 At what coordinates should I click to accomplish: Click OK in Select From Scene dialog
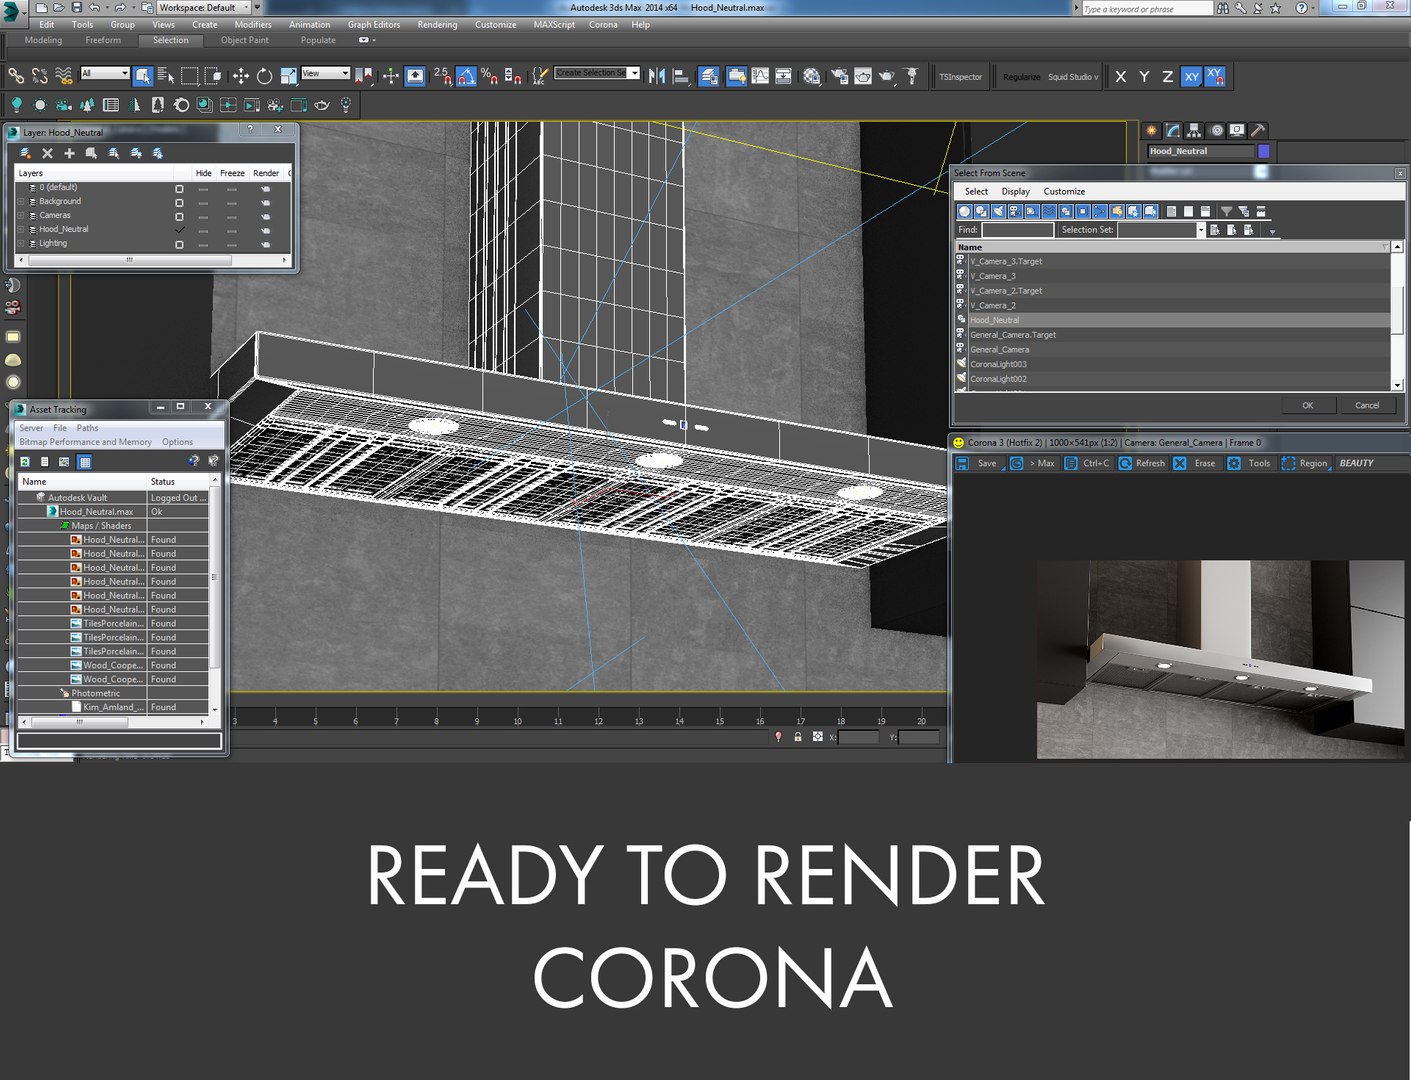(1307, 405)
